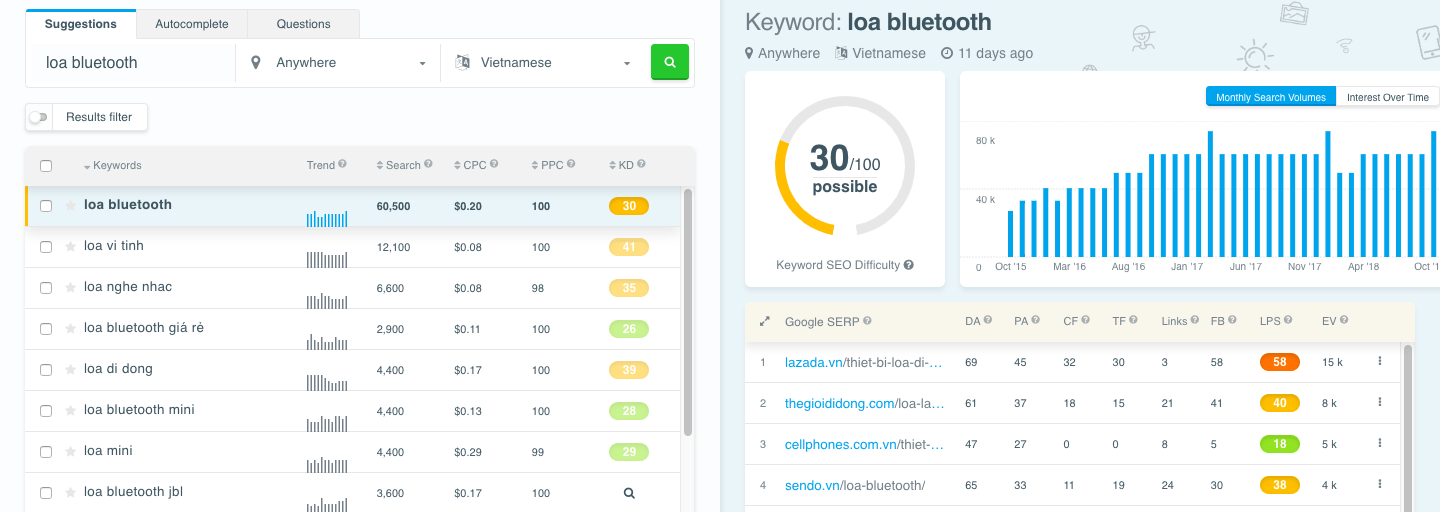Open the Anywhere location dropdown
This screenshot has width=1440, height=512.
click(x=338, y=62)
